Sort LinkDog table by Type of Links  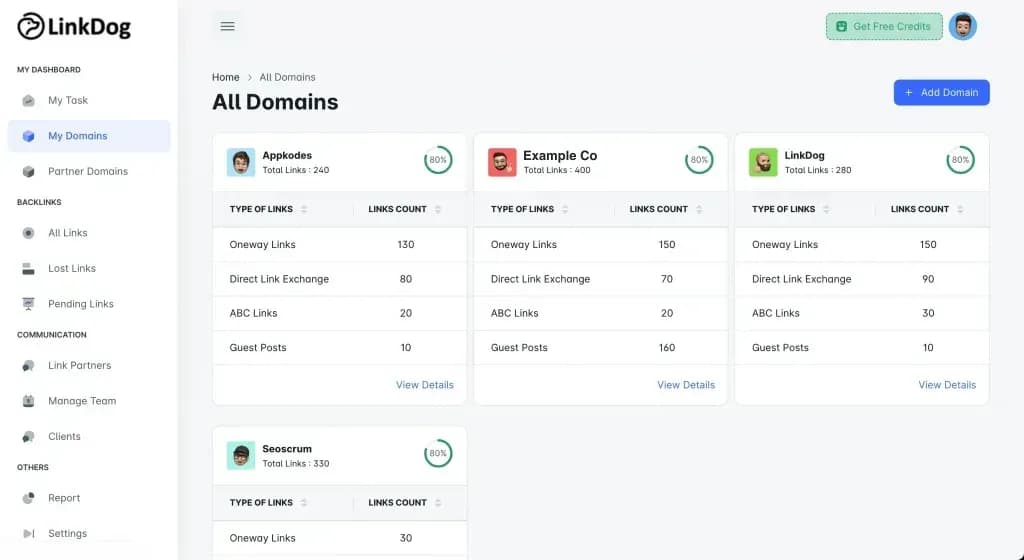[x=826, y=210]
